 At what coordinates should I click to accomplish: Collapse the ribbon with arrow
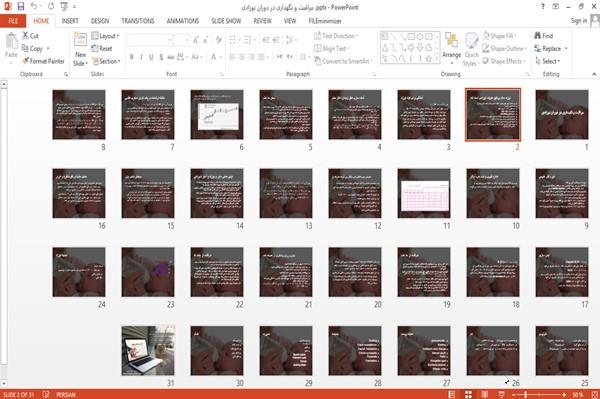pyautogui.click(x=594, y=74)
